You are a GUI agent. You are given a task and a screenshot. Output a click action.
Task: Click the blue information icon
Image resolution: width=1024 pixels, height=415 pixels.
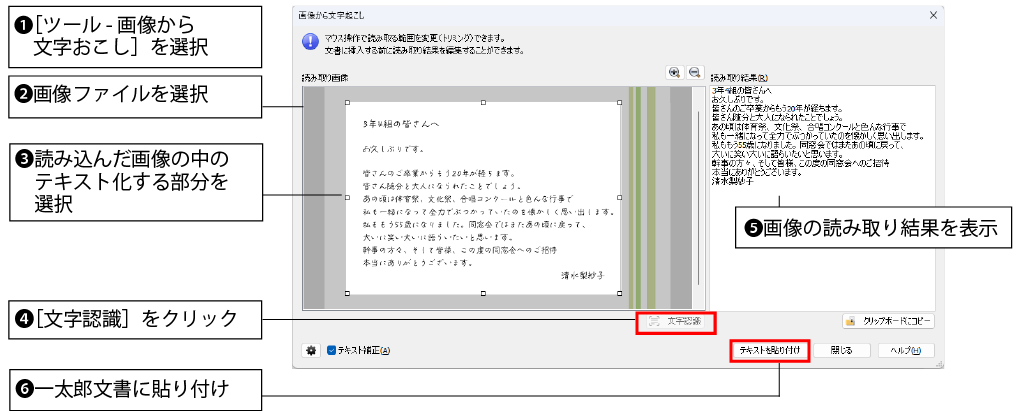(311, 43)
